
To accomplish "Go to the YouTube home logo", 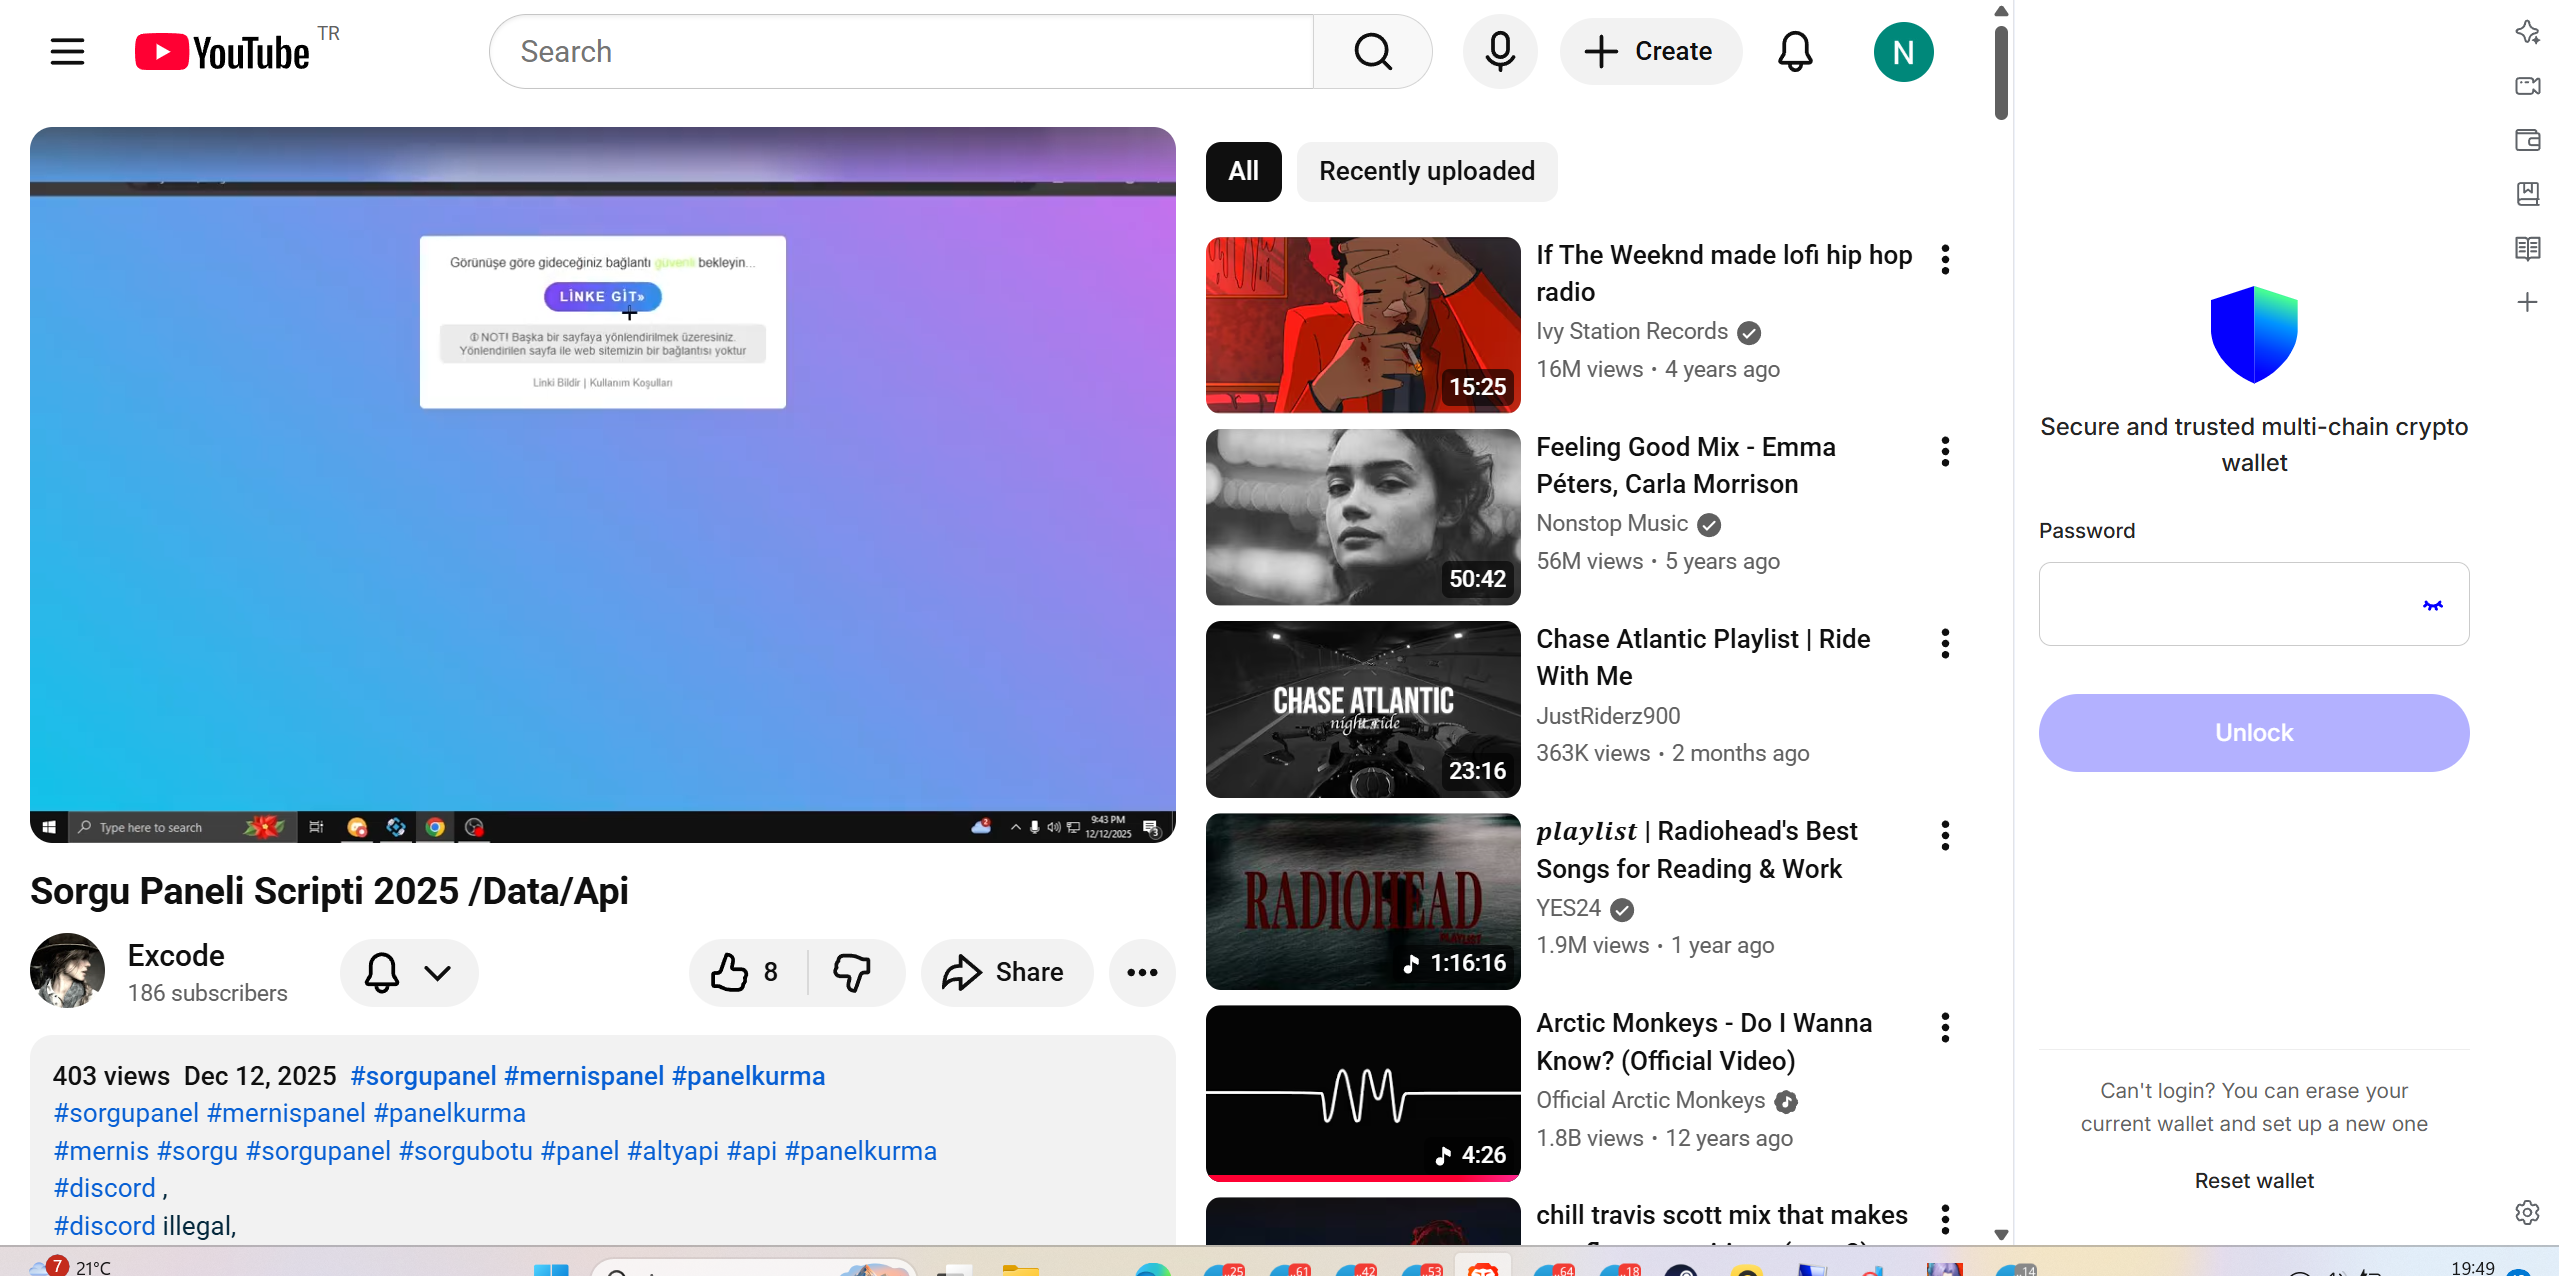I will (223, 52).
